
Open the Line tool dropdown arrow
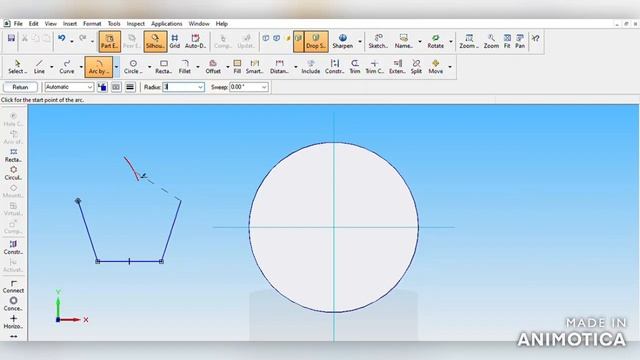[51, 67]
